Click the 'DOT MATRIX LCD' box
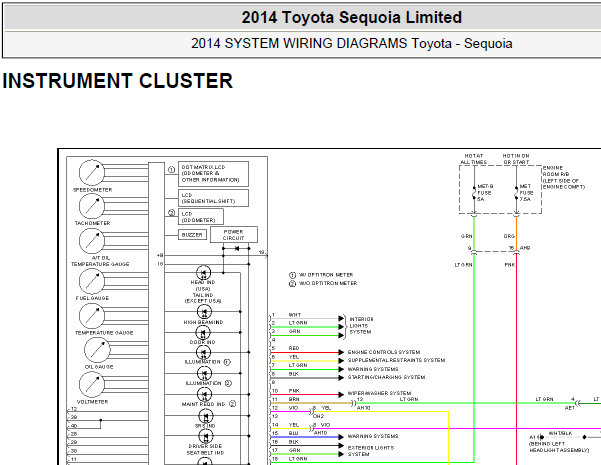This screenshot has height=465, width=601. click(213, 174)
